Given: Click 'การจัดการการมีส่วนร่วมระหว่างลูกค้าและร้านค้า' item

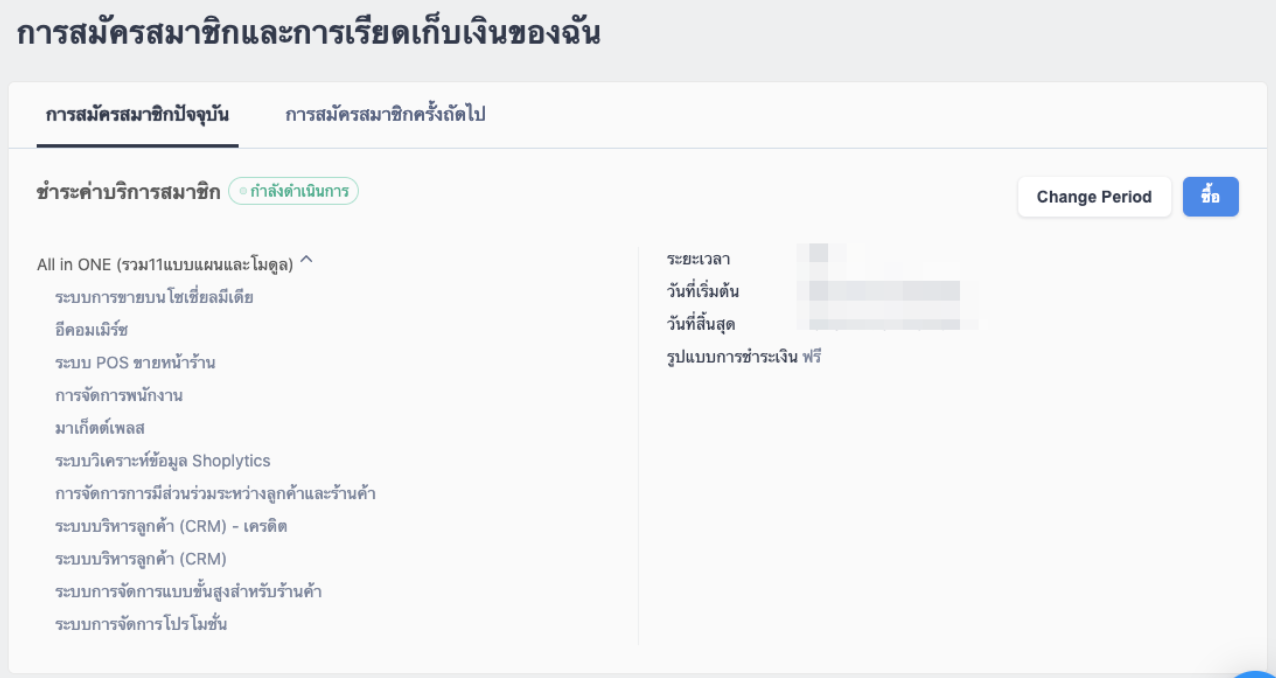Looking at the screenshot, I should pos(215,494).
